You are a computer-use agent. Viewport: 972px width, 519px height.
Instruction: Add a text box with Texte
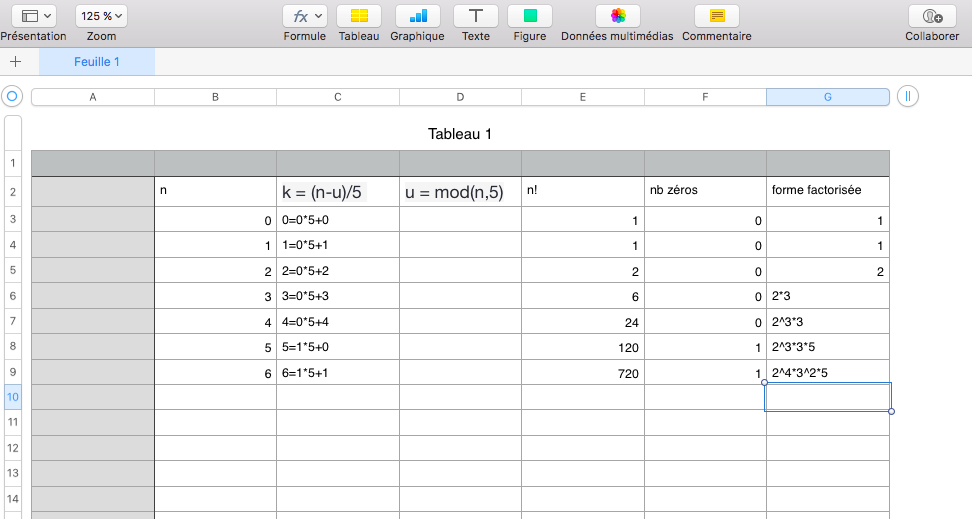click(x=476, y=16)
